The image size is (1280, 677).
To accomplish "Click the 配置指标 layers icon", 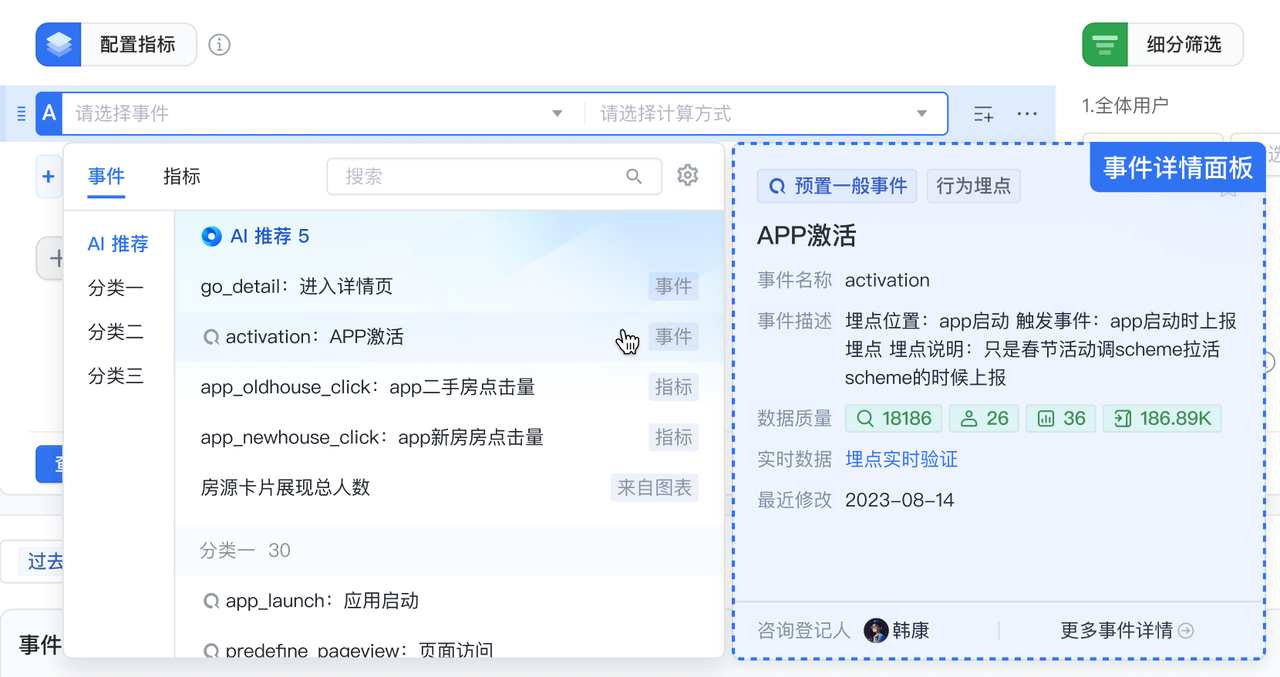I will coord(59,44).
